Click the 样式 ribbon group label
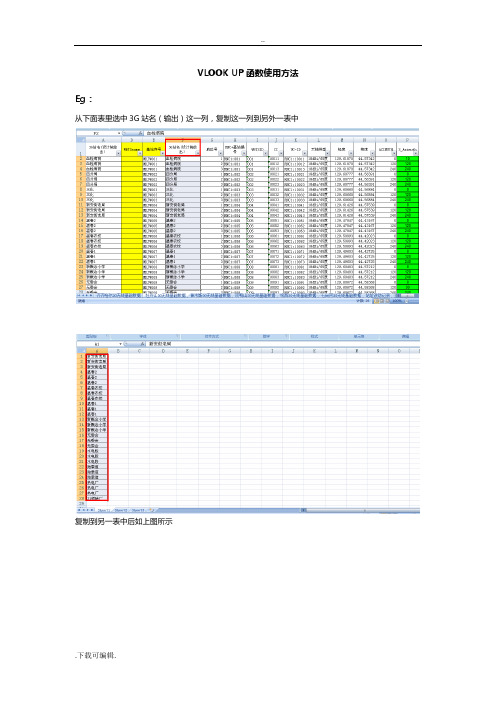496x702 pixels. tap(314, 336)
